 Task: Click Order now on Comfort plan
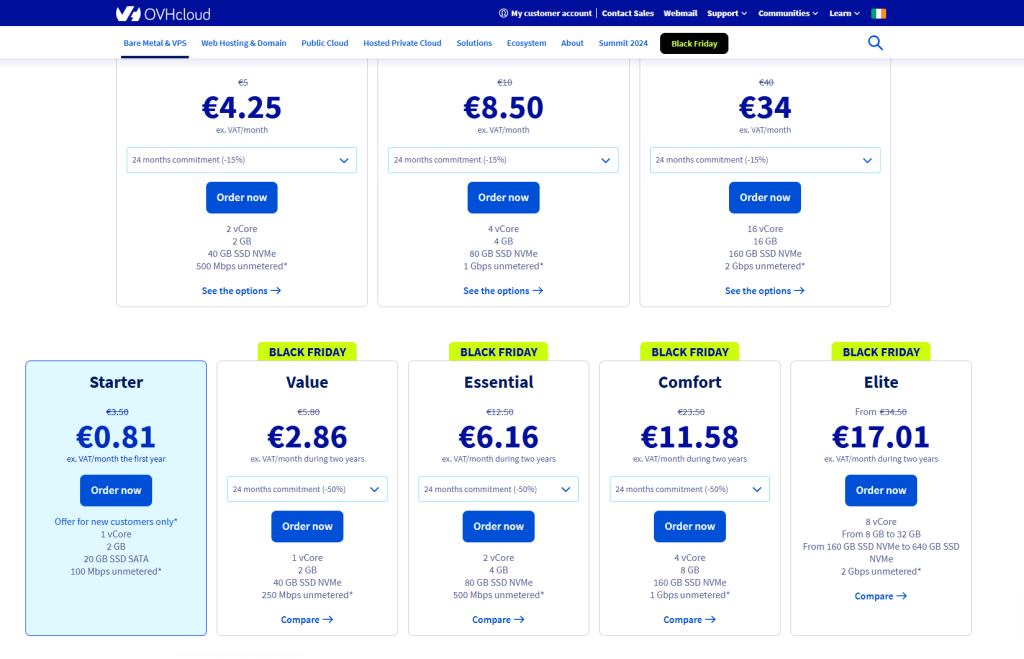[690, 526]
